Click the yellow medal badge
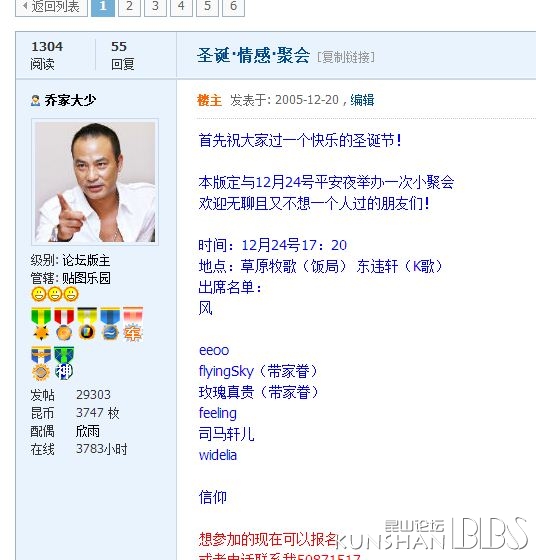This screenshot has height=560, width=536. [x=87, y=324]
